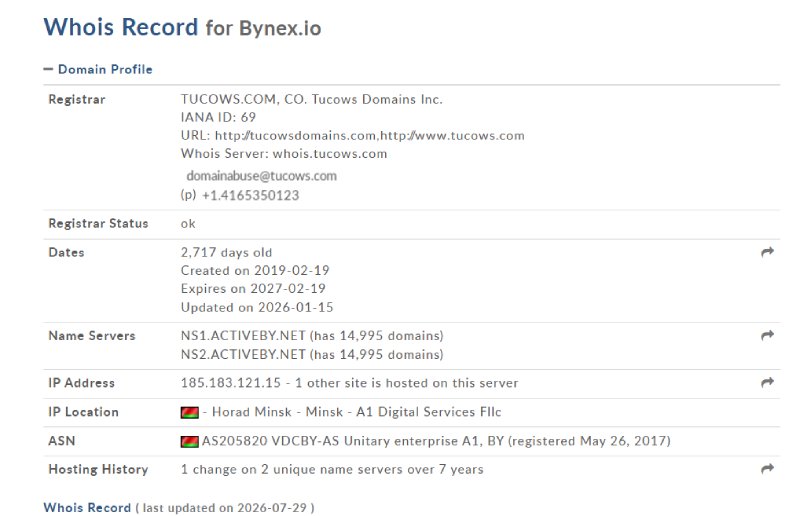The image size is (800, 516).
Task: Open share arrow in IP Address row
Action: pos(767,382)
